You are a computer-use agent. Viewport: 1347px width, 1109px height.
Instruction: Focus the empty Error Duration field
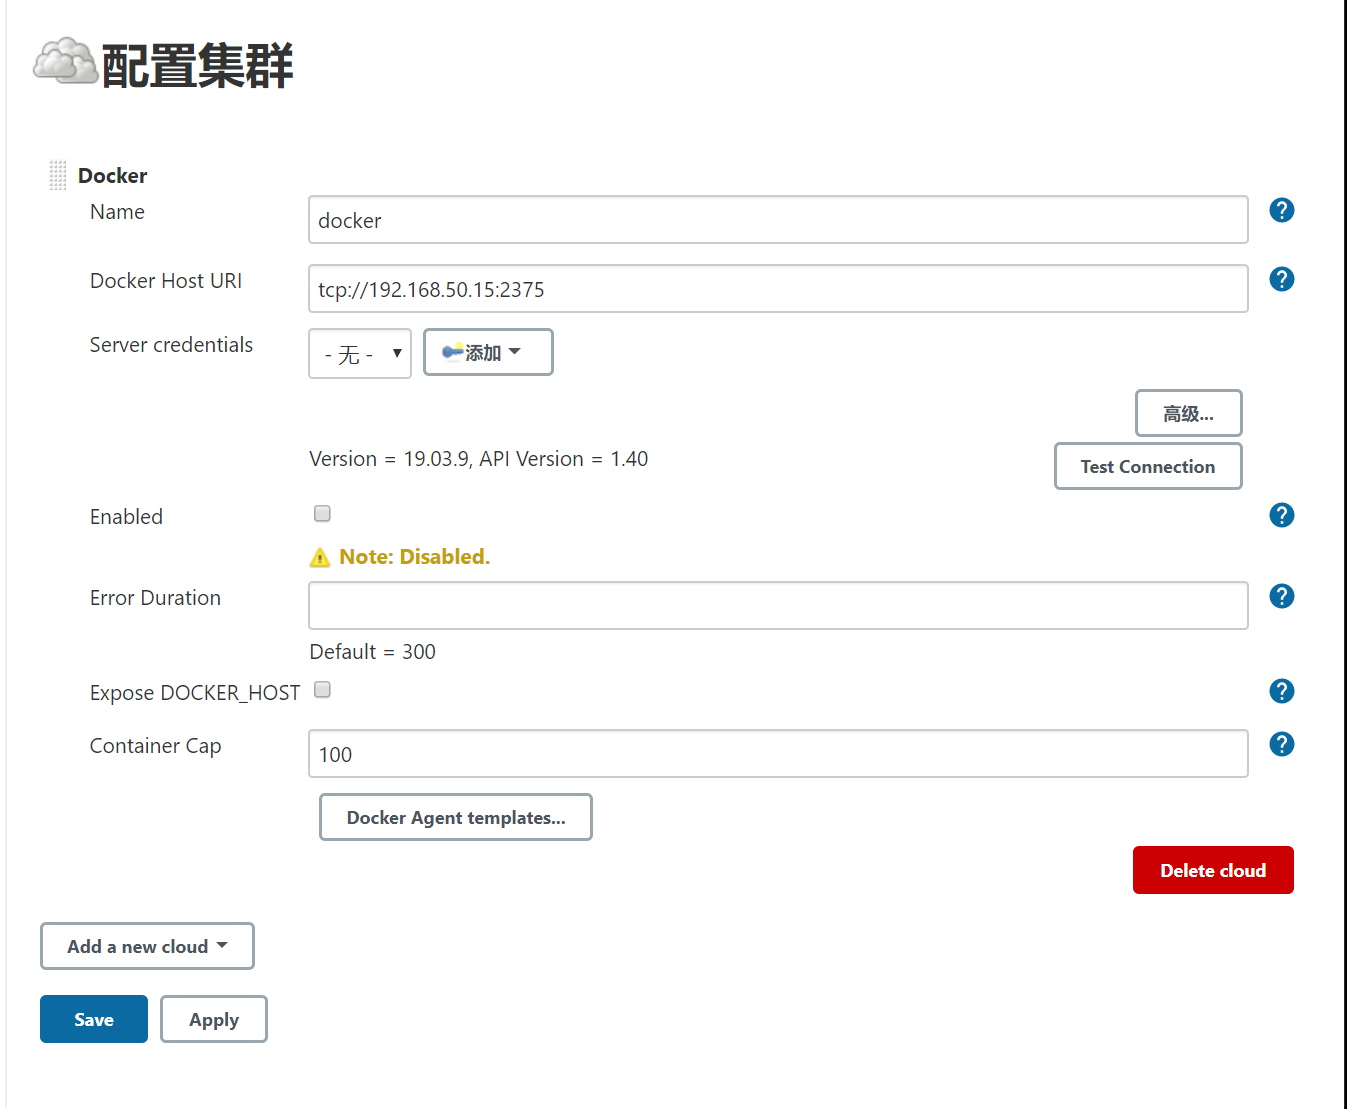click(x=778, y=606)
